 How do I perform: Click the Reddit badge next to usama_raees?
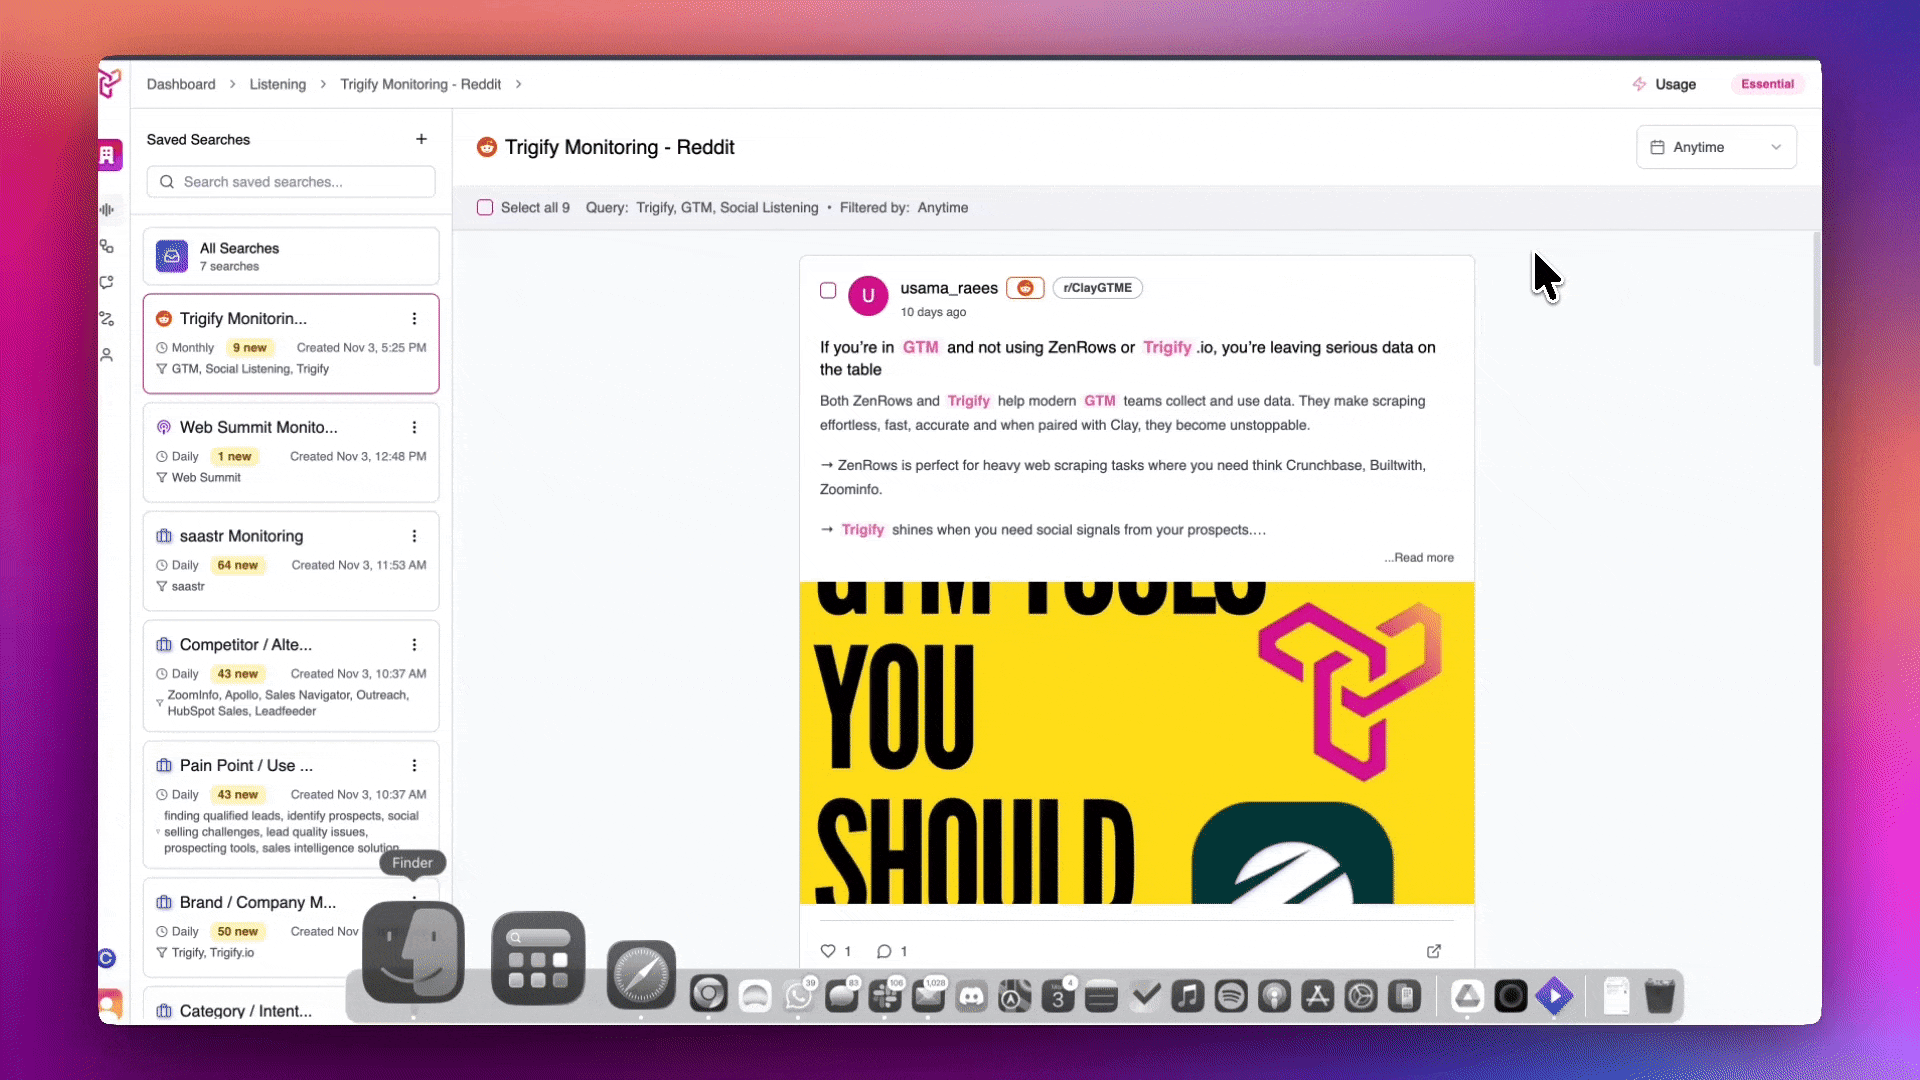1025,288
